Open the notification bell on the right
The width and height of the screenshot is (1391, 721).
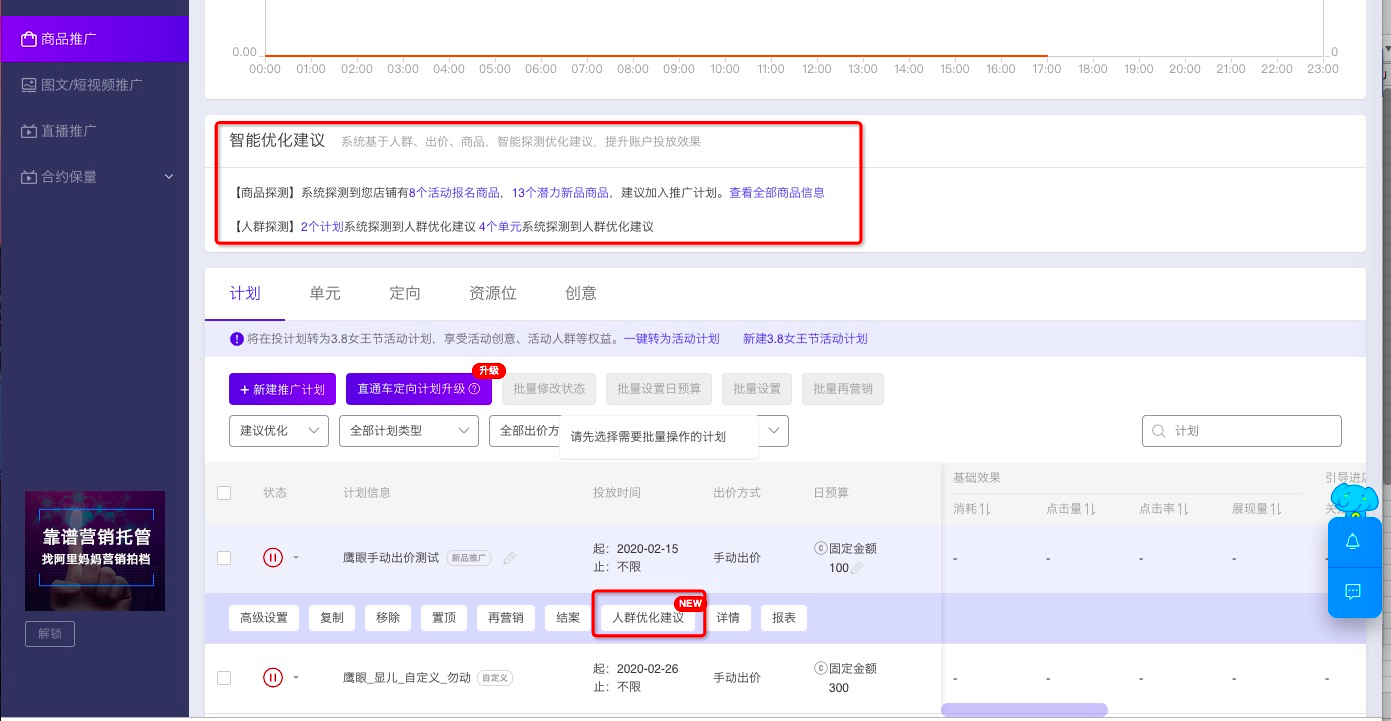point(1354,541)
